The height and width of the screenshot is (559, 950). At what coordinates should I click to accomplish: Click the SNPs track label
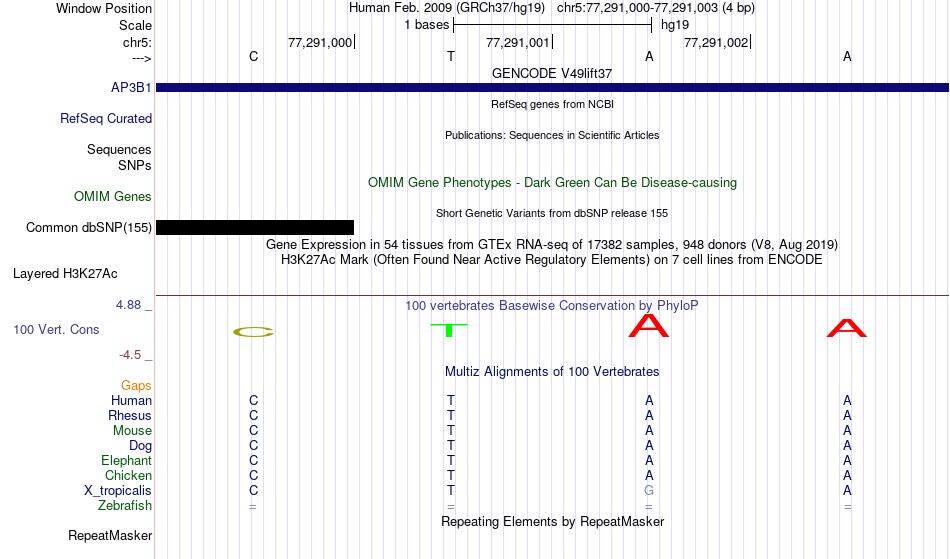pos(135,165)
